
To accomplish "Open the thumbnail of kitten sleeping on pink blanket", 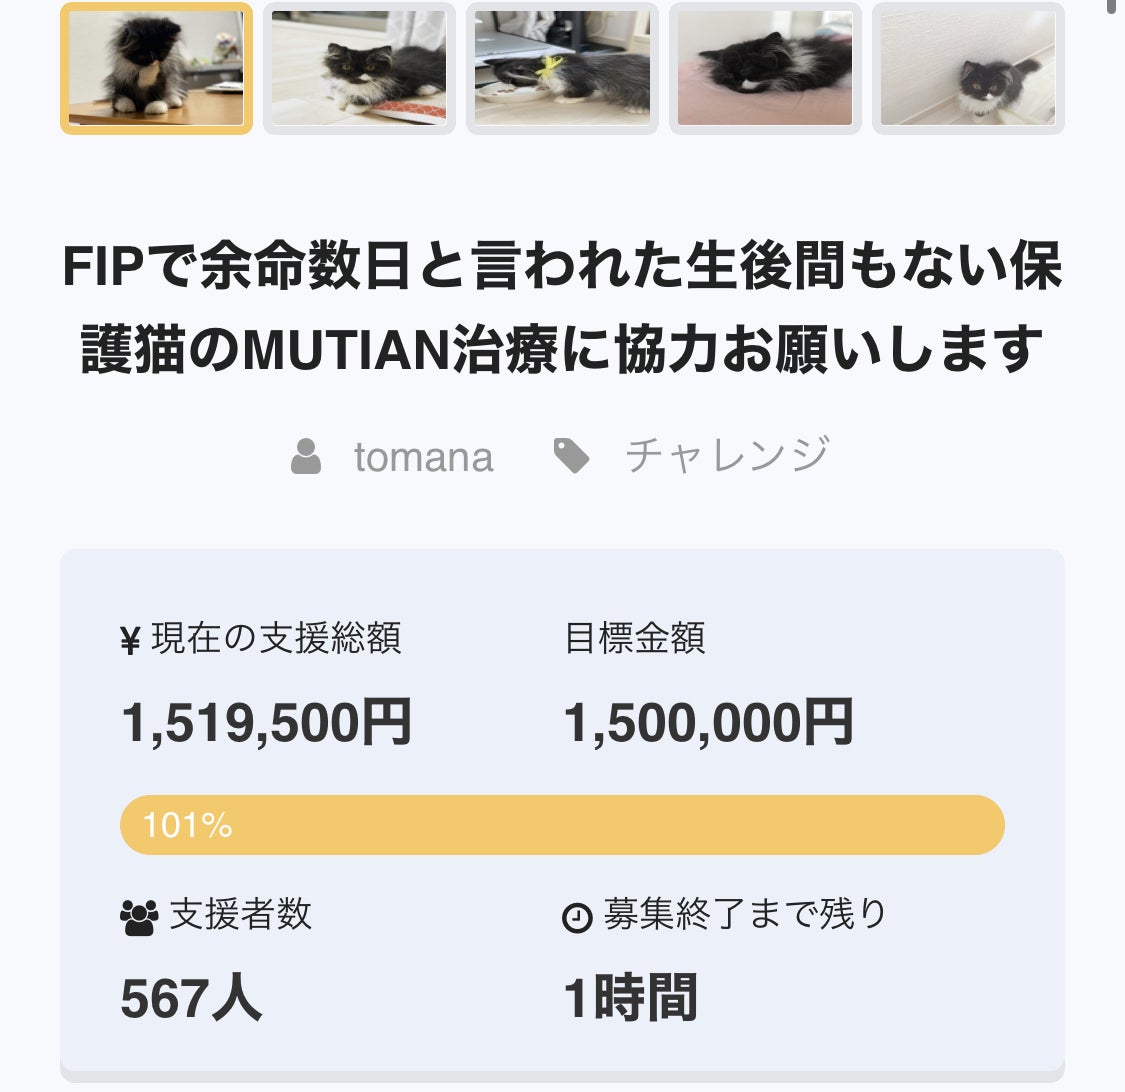I will tap(765, 68).
